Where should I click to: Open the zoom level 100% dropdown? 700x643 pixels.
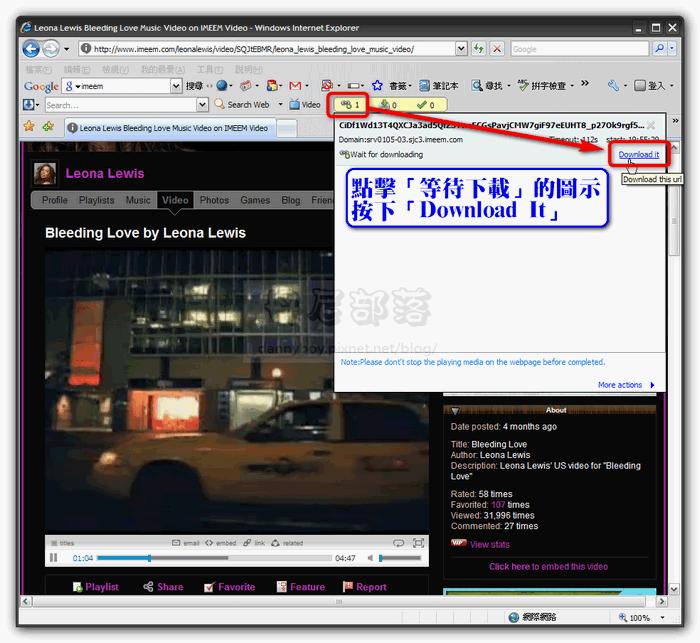pyautogui.click(x=662, y=618)
